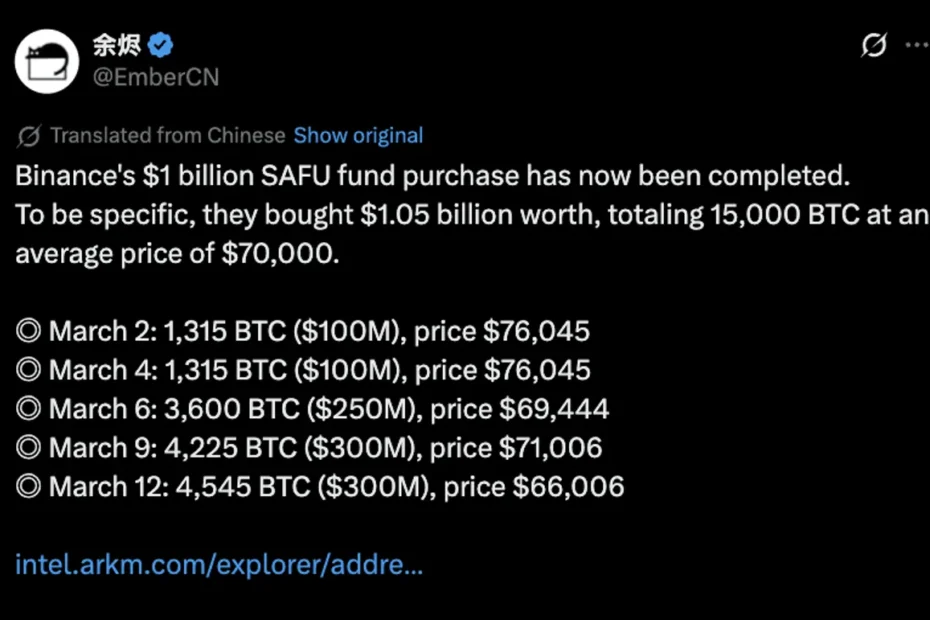The width and height of the screenshot is (930, 620).
Task: Click the translation icon beside Translated from Chinese
Action: tap(29, 136)
